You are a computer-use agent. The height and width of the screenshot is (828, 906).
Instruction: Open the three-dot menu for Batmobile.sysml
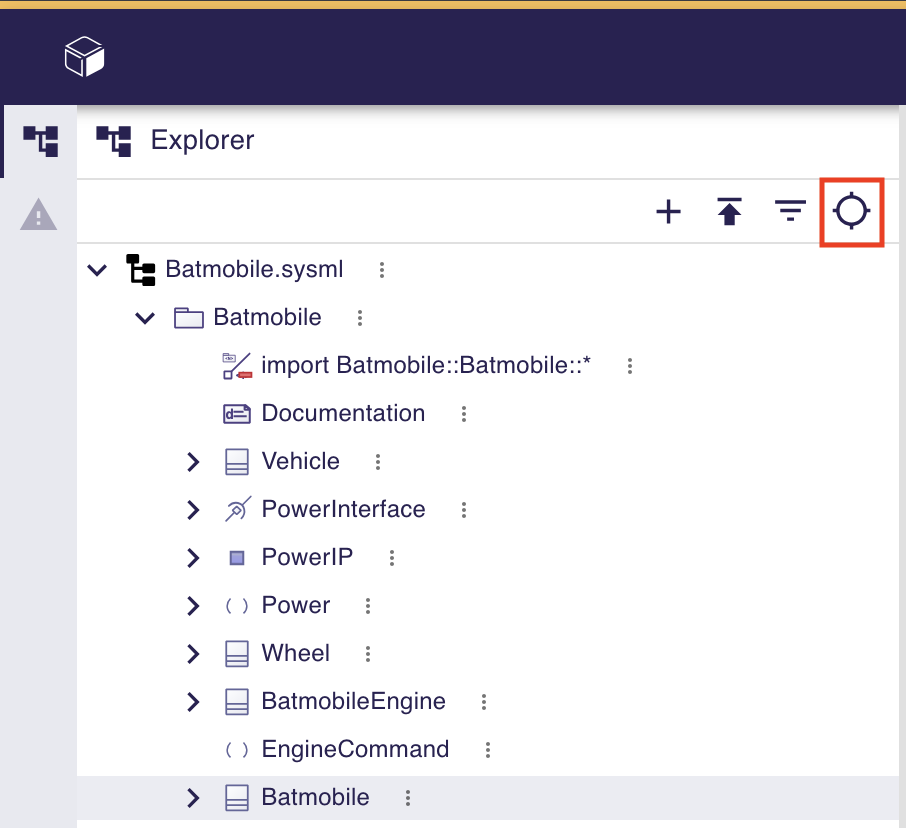[x=381, y=269]
